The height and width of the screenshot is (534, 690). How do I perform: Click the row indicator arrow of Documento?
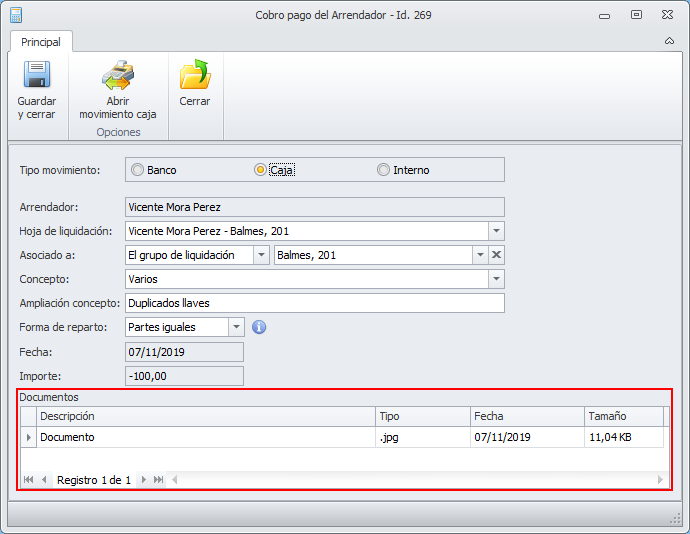point(29,437)
